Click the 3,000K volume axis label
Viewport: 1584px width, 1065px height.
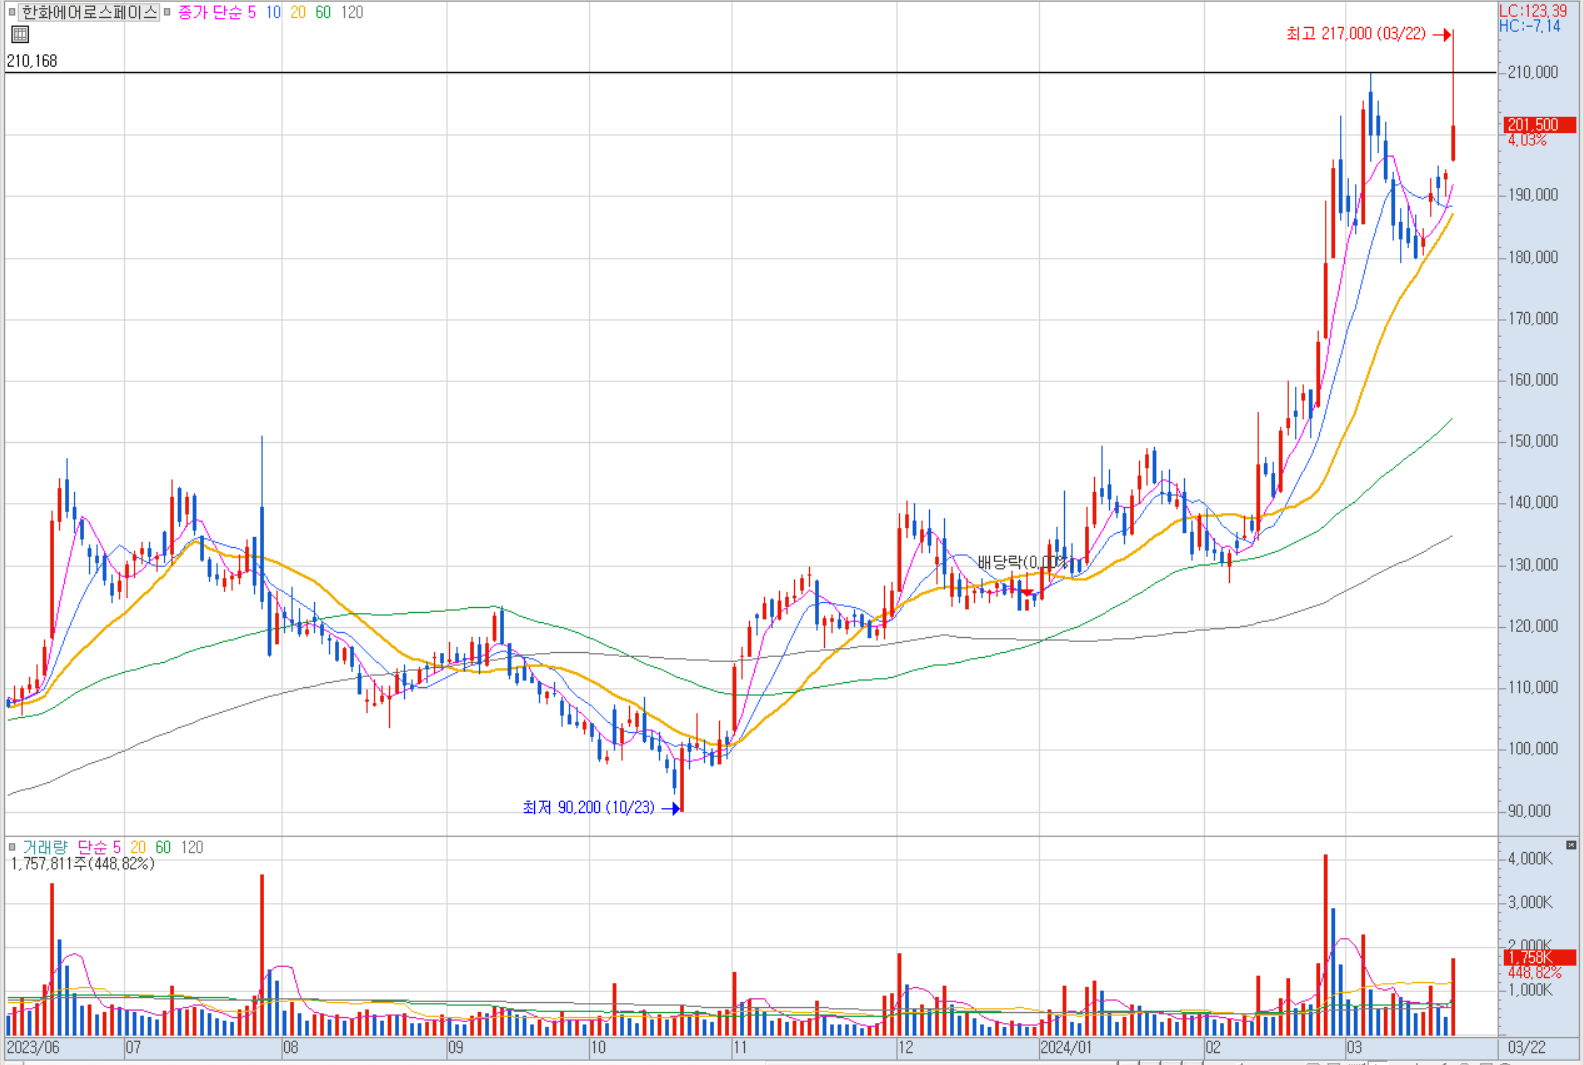1530,903
